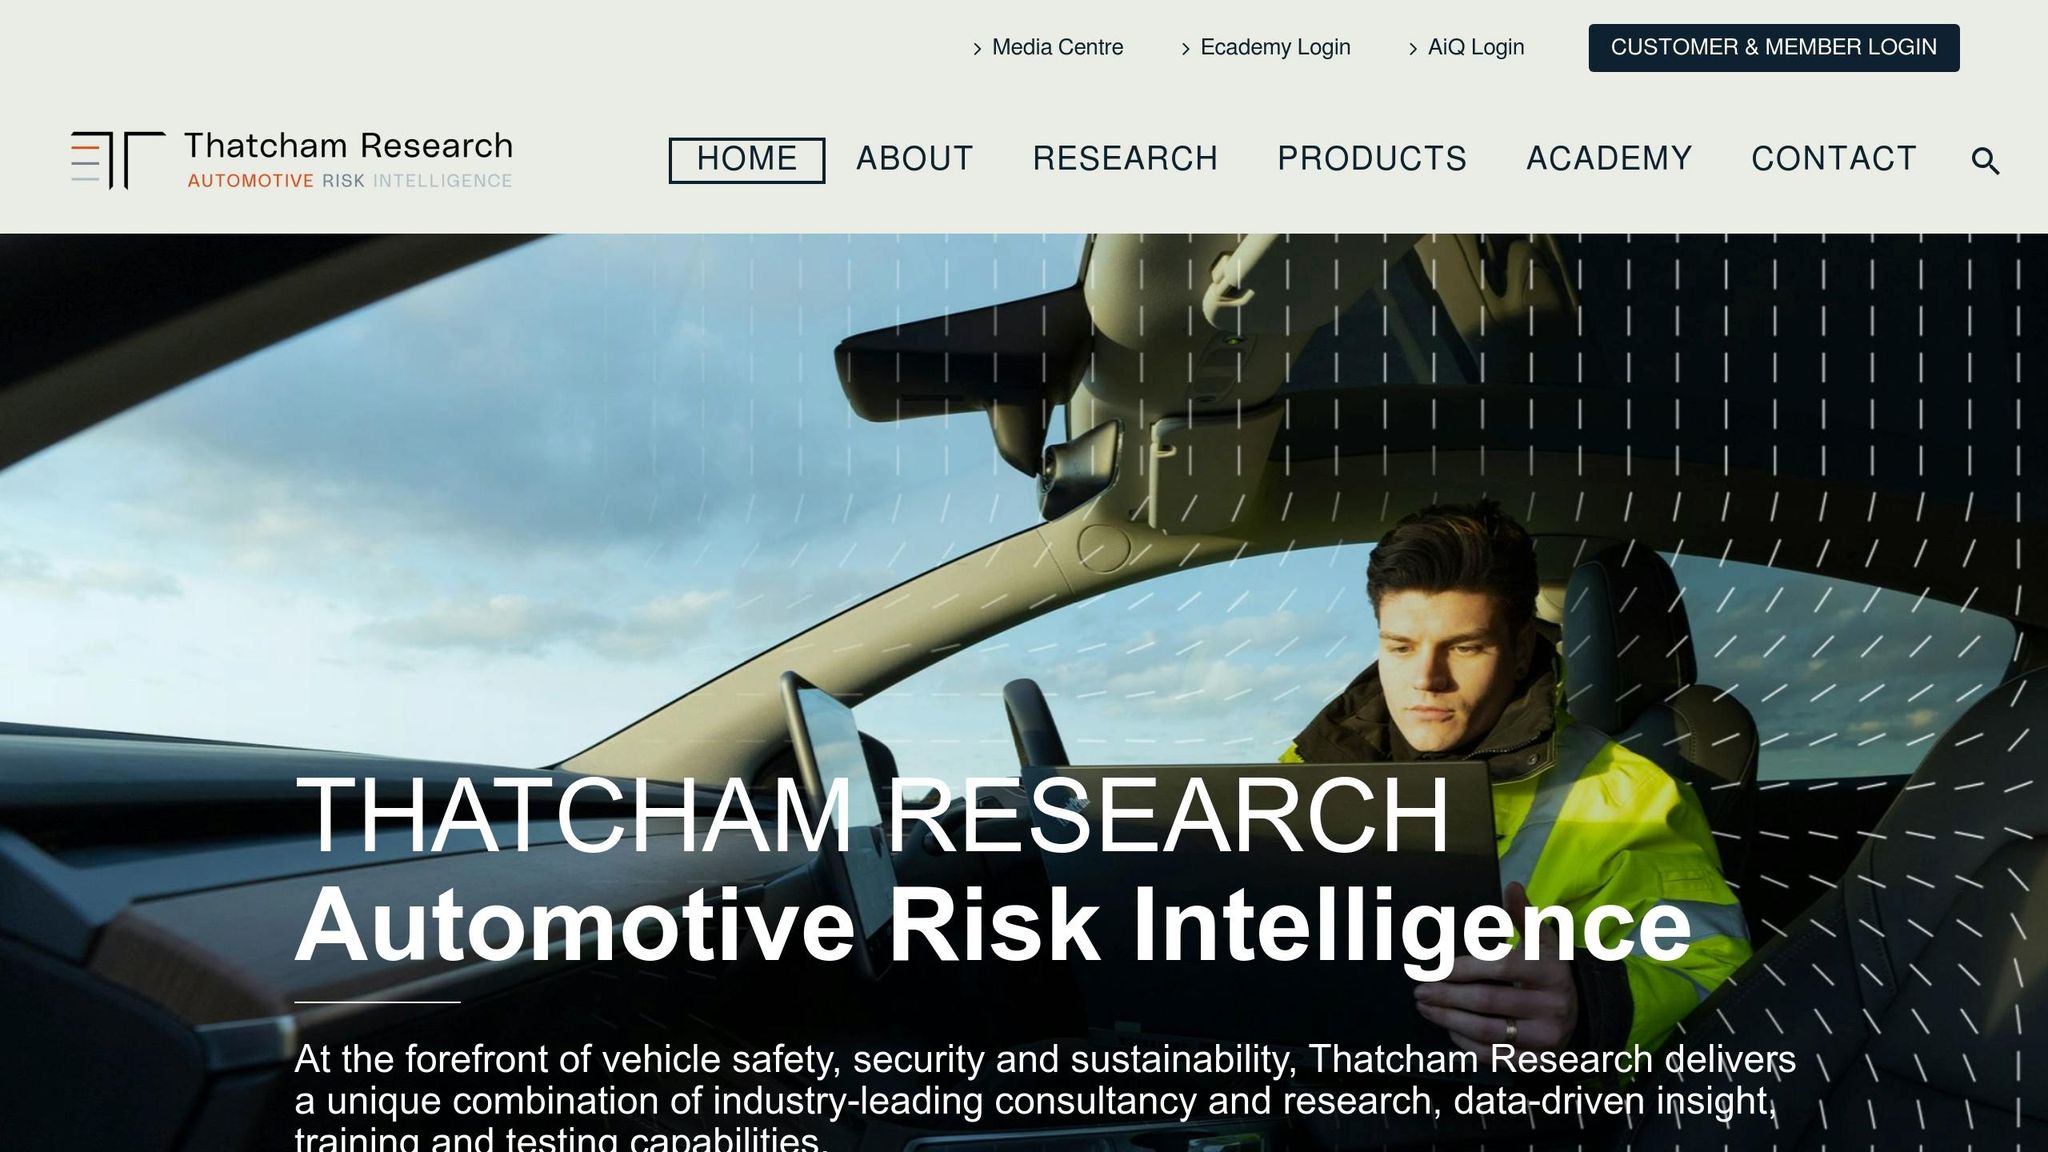Image resolution: width=2048 pixels, height=1152 pixels.
Task: Open the ABOUT menu item
Action: (x=914, y=159)
